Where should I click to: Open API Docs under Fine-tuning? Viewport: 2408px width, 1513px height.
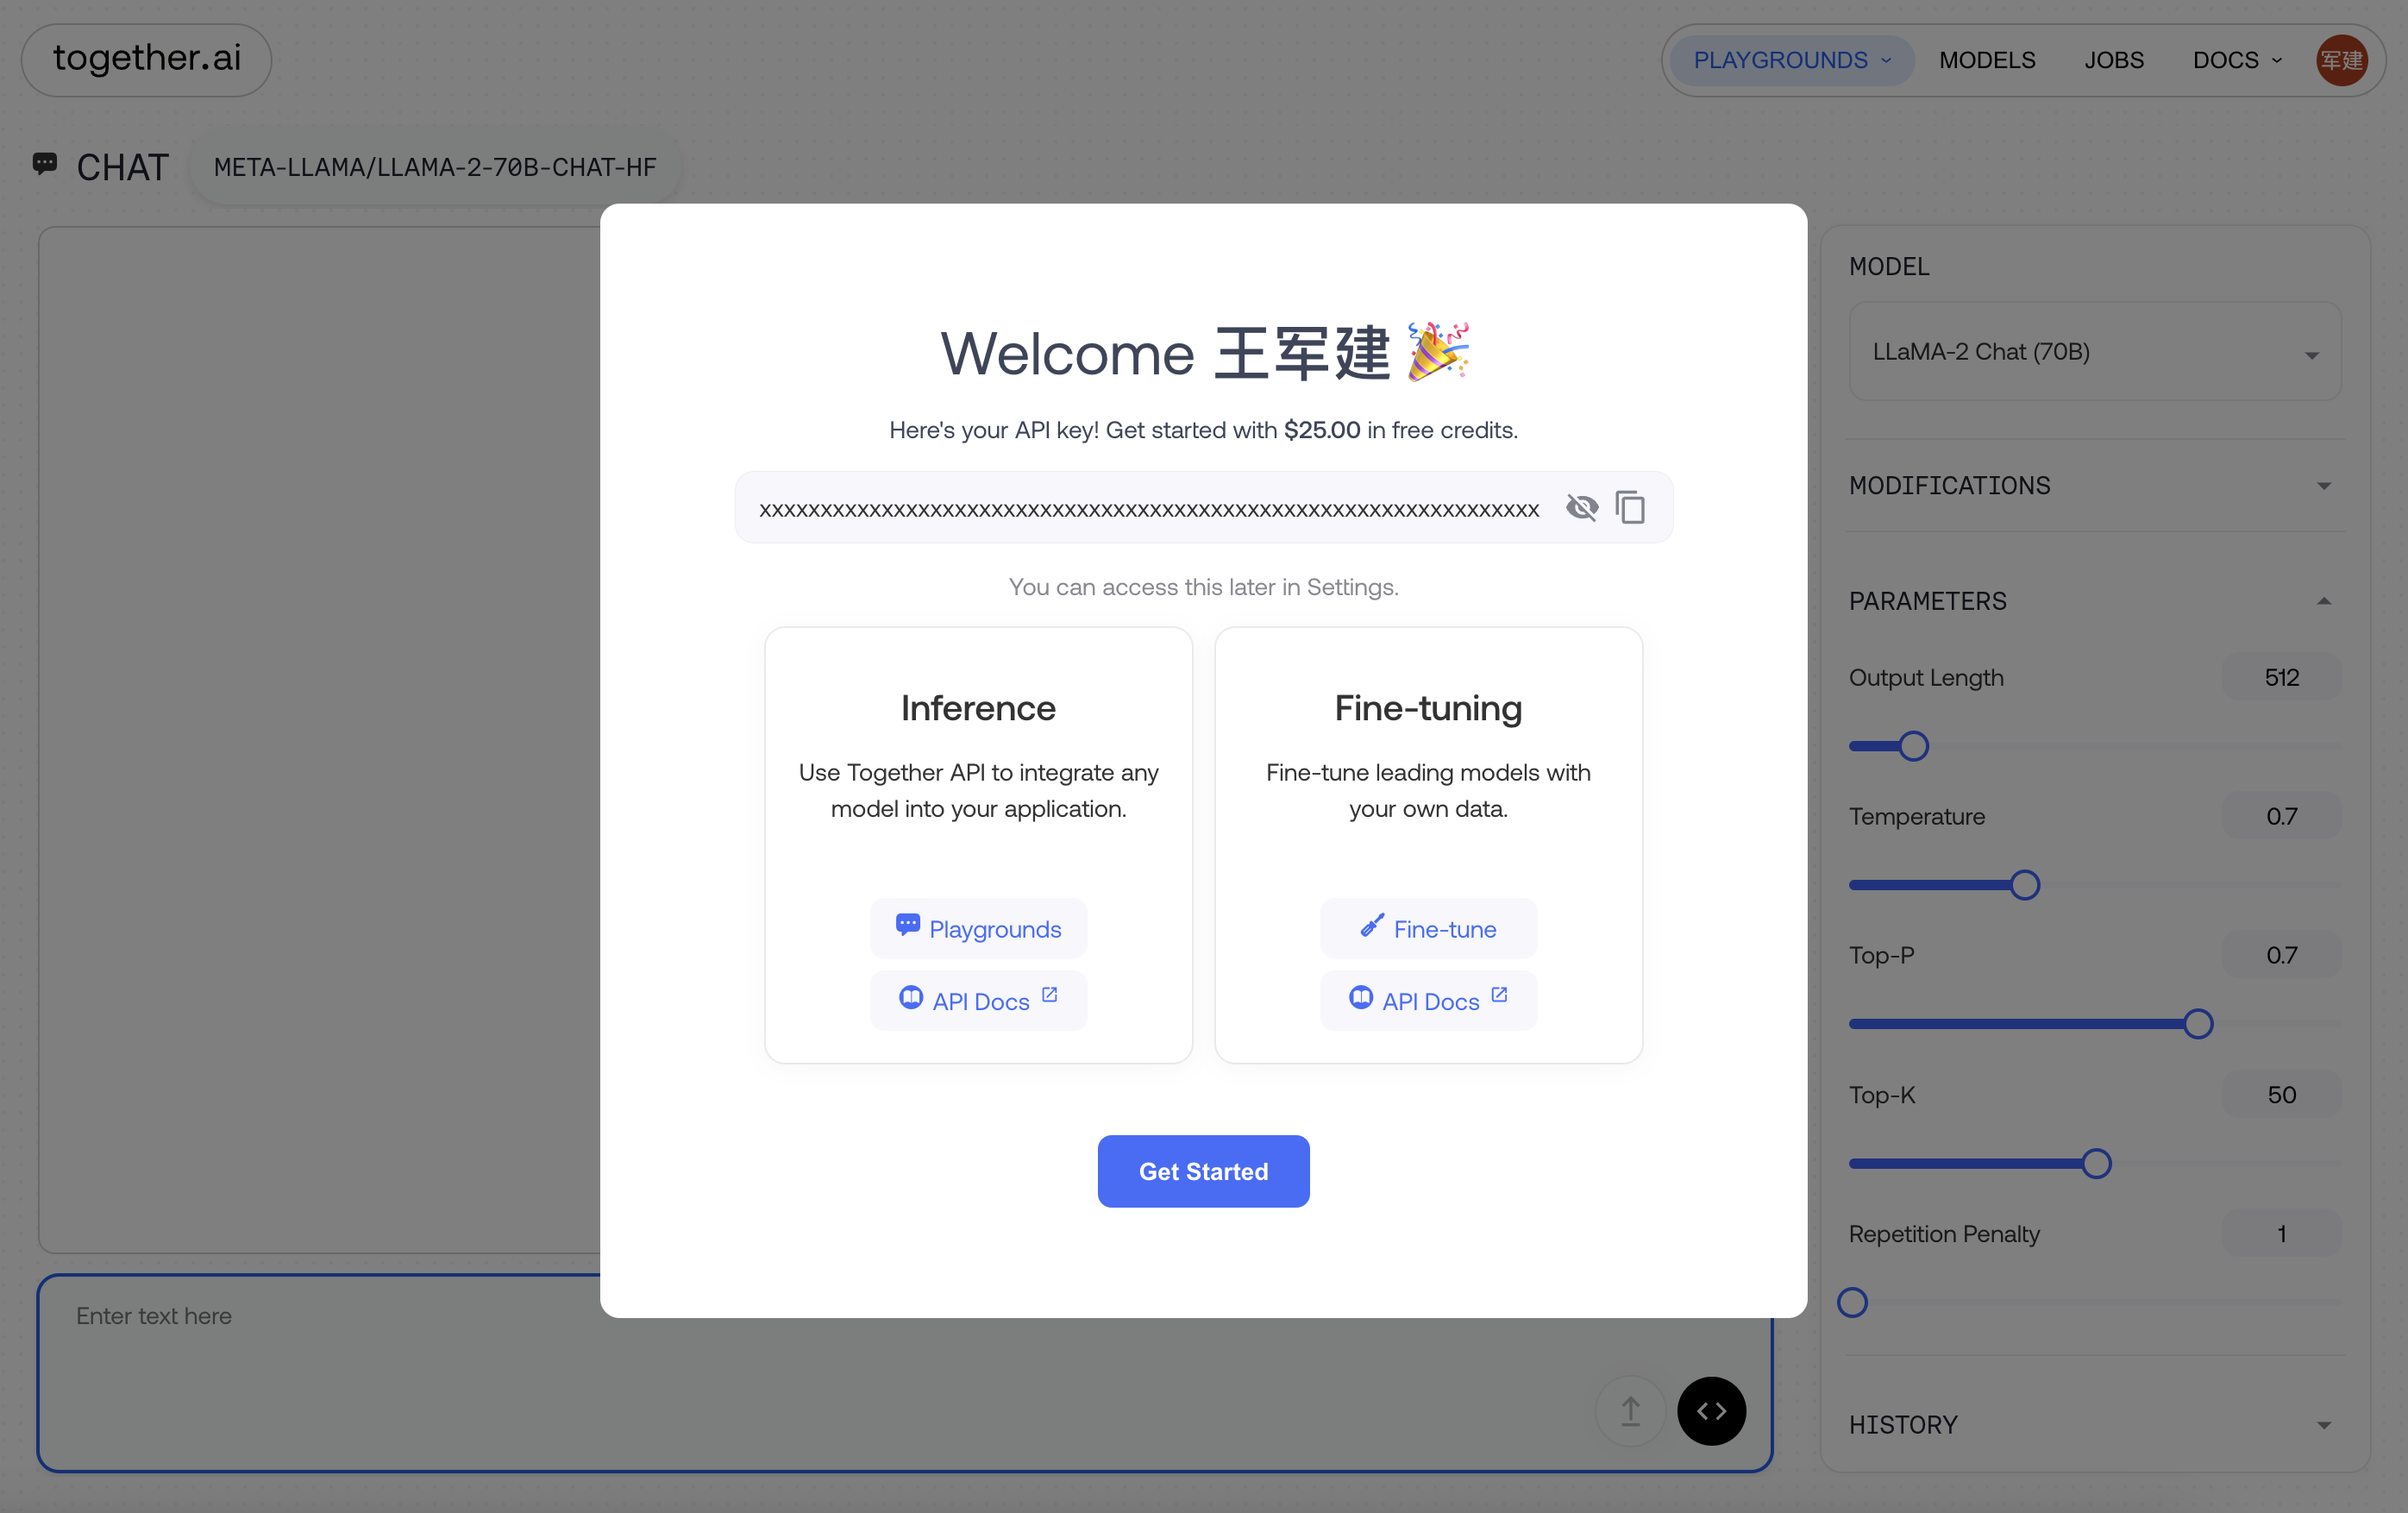(1427, 1001)
